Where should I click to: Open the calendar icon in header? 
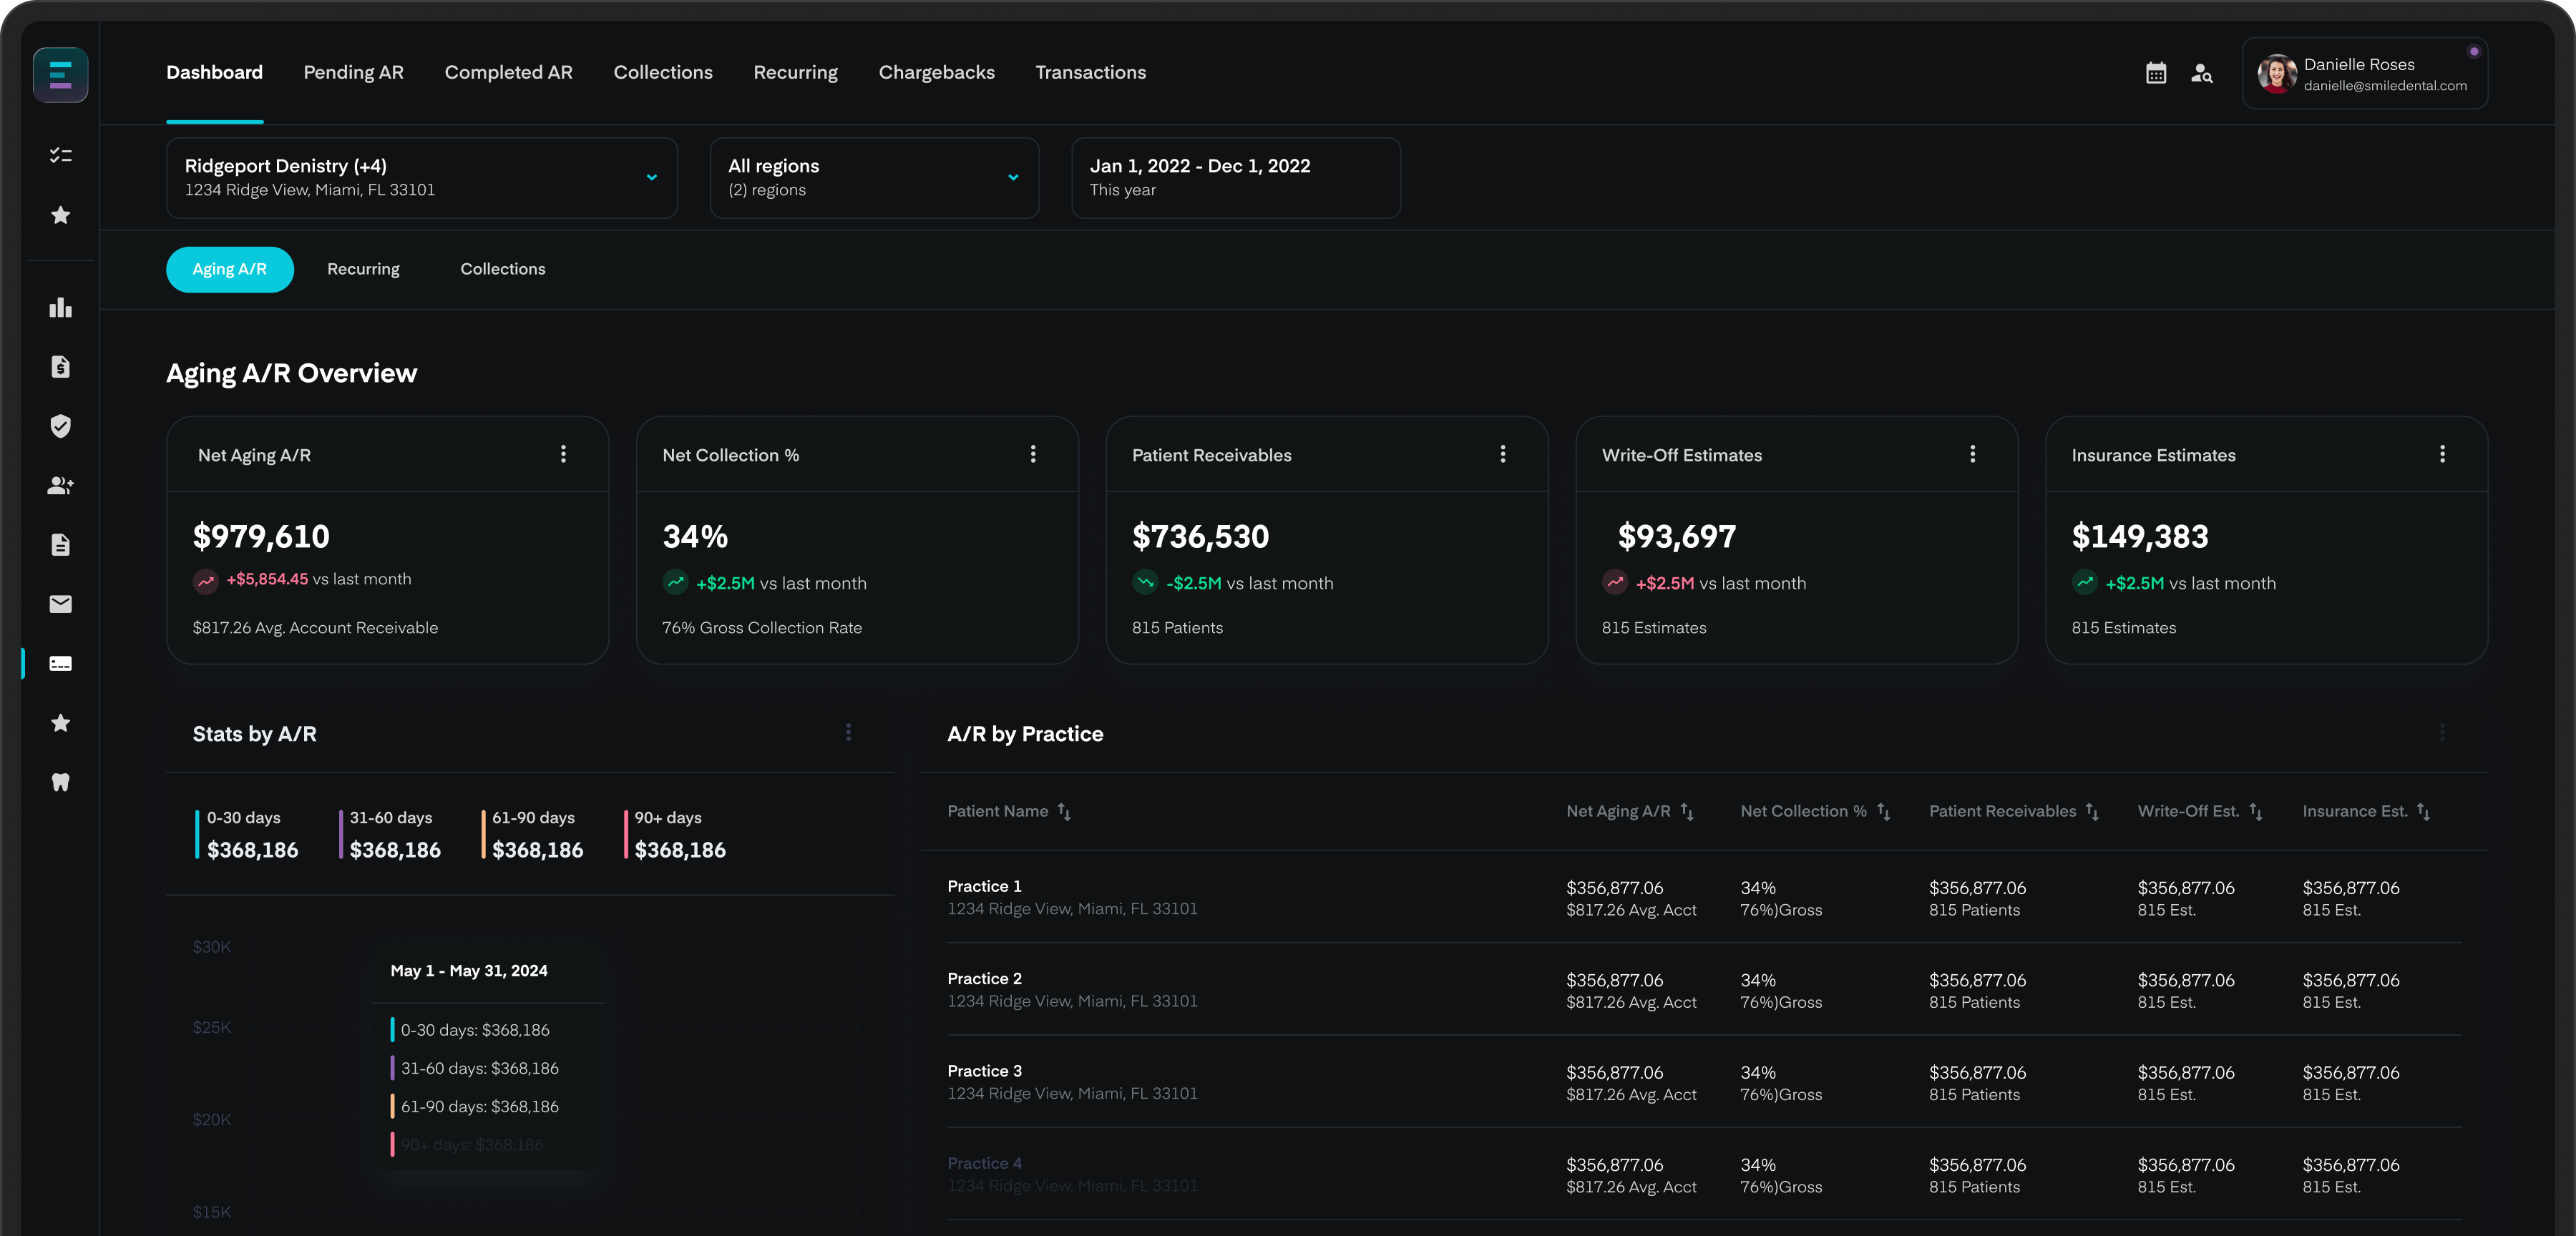coord(2156,73)
